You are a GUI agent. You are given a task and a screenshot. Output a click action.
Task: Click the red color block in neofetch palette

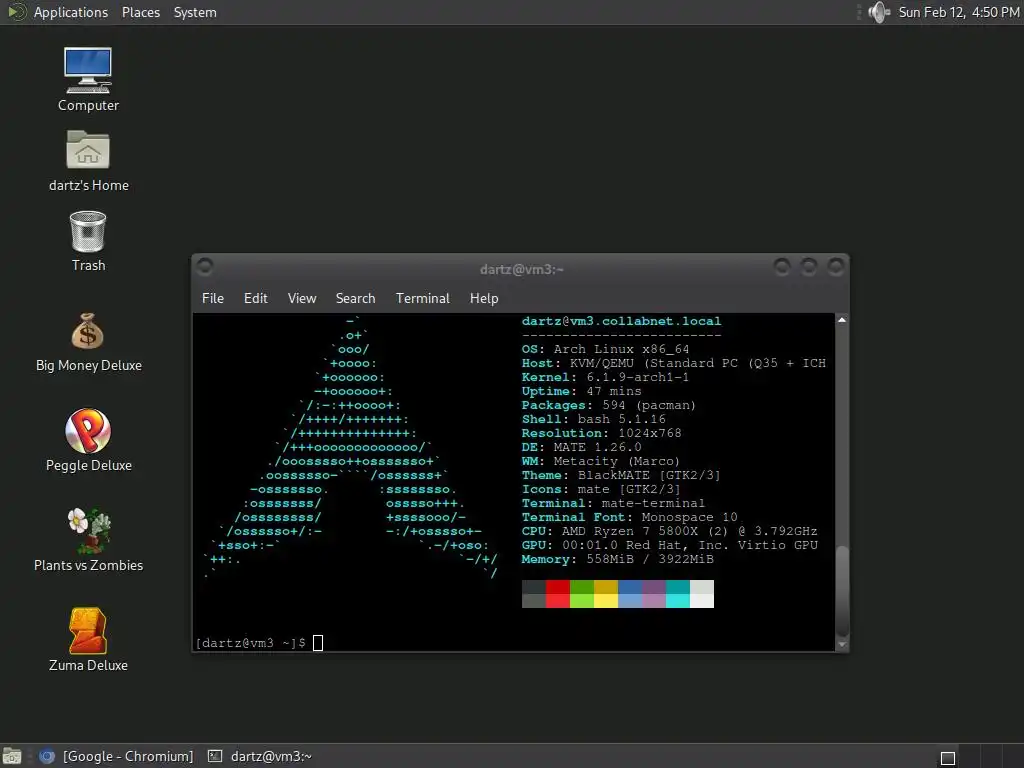coord(558,594)
